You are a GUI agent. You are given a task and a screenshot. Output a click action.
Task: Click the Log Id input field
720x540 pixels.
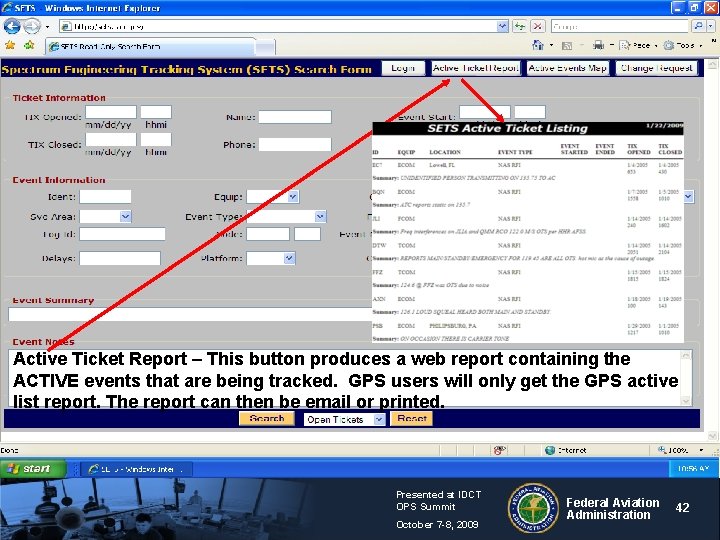tap(122, 234)
